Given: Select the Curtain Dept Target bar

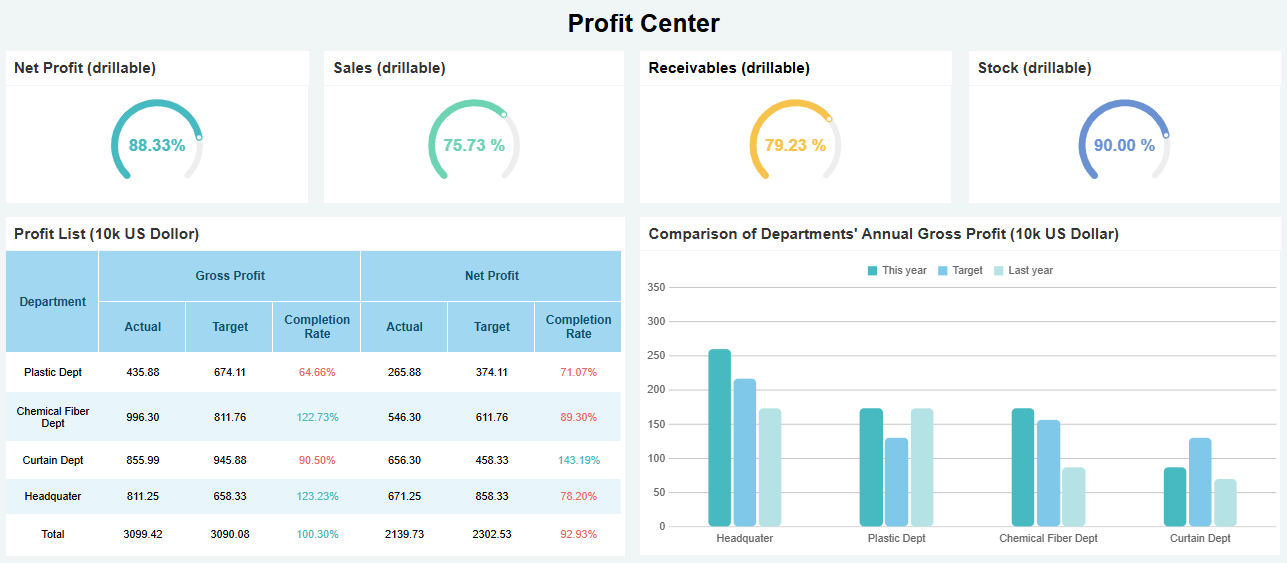Looking at the screenshot, I should pyautogui.click(x=1200, y=481).
